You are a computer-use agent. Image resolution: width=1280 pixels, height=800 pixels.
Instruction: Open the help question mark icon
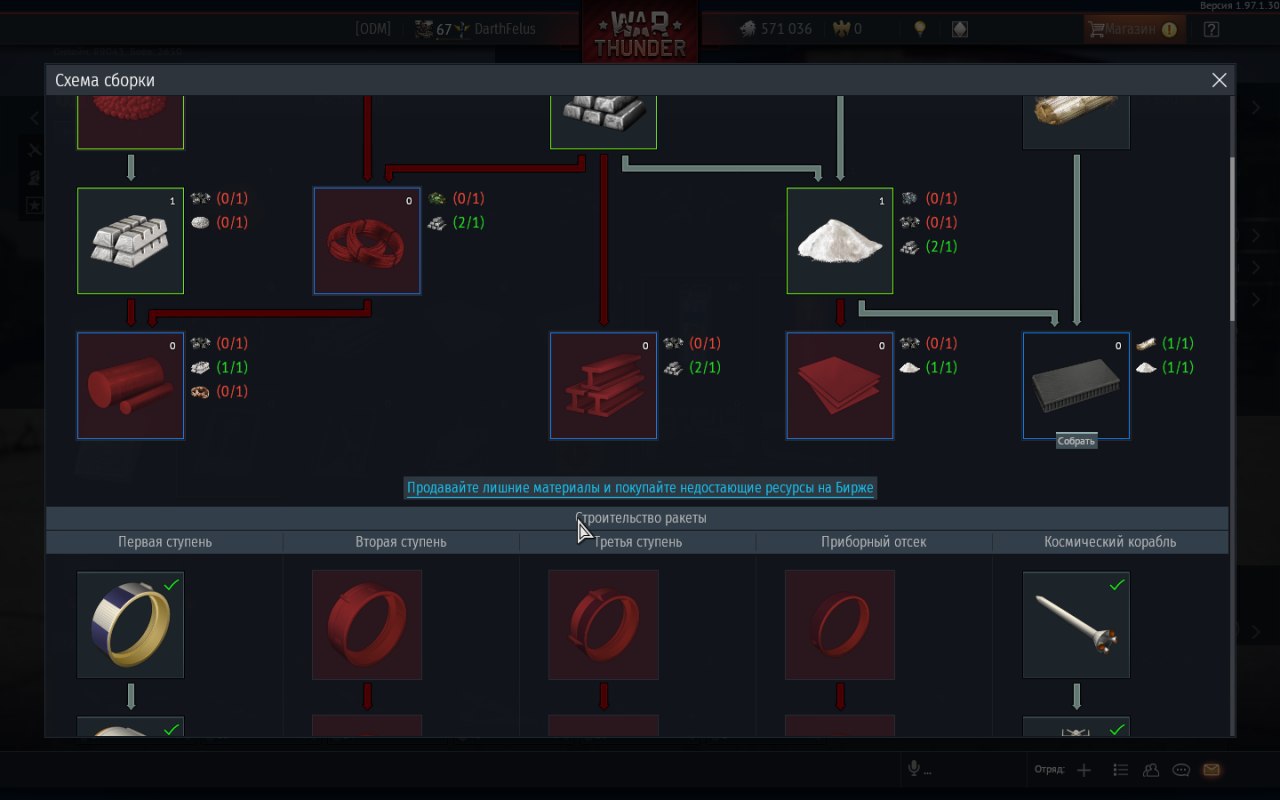(1212, 29)
